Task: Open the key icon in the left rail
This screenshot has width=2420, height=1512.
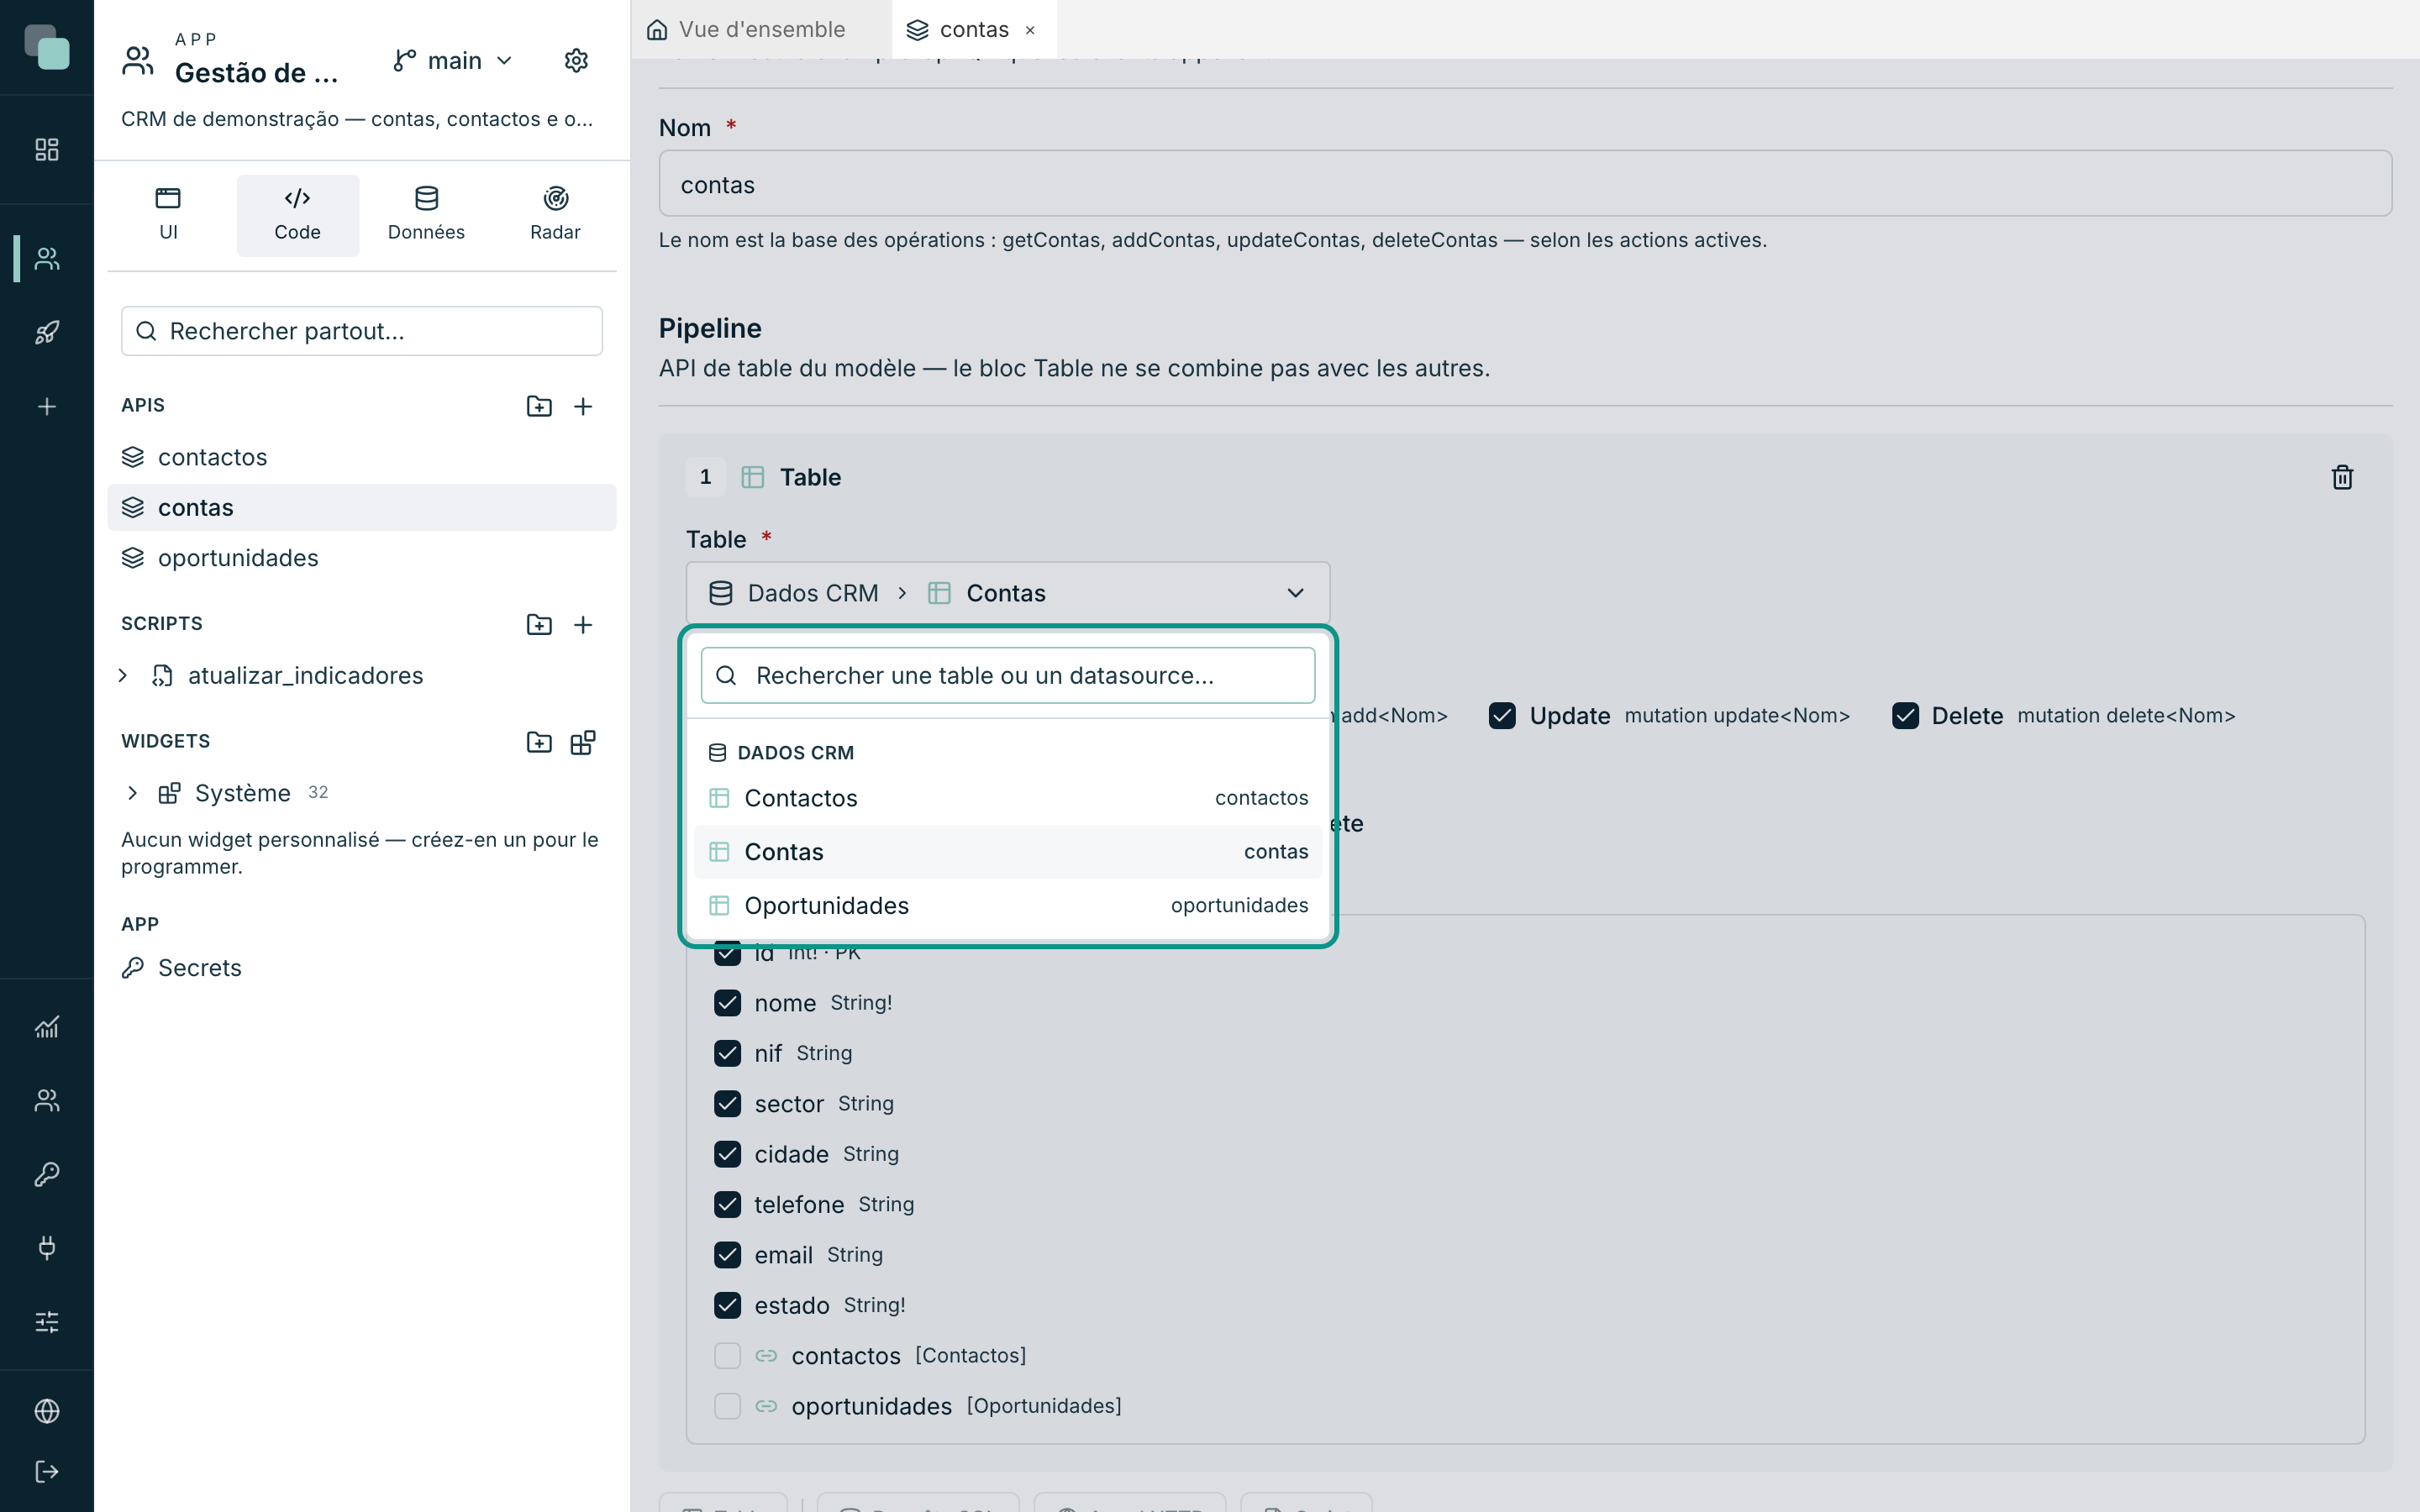Action: [47, 1174]
